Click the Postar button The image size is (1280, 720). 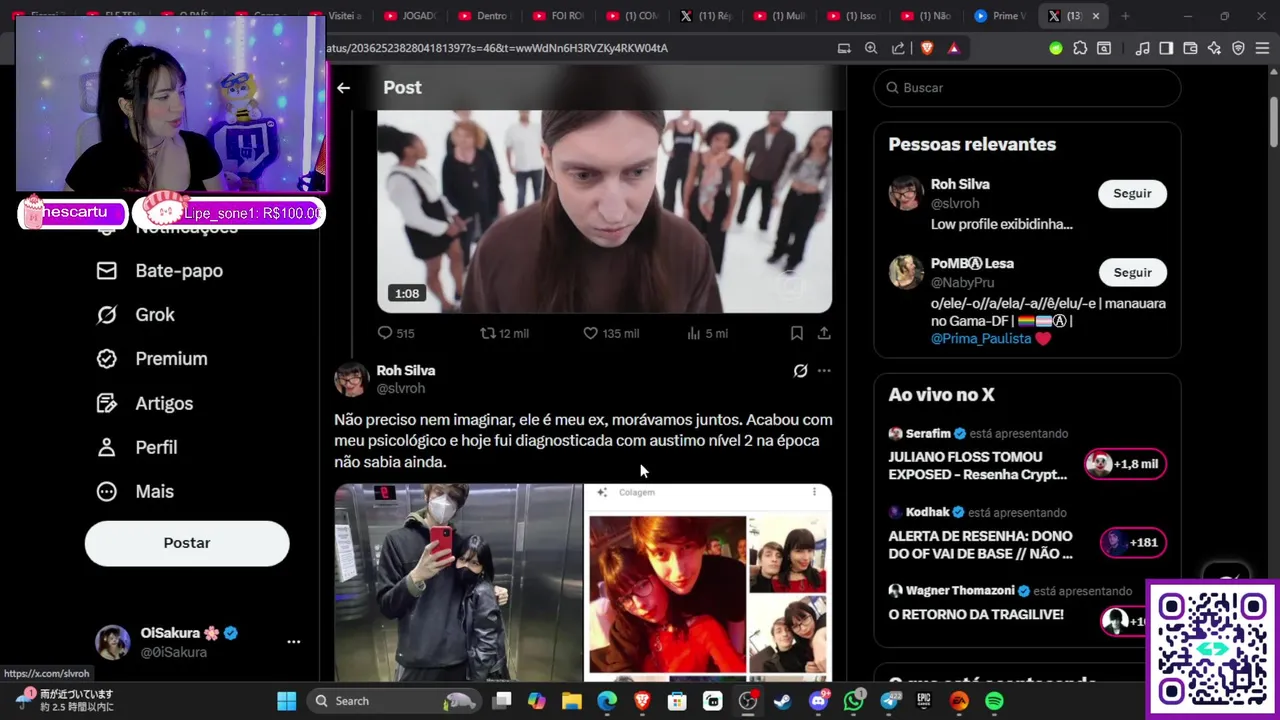click(x=187, y=543)
